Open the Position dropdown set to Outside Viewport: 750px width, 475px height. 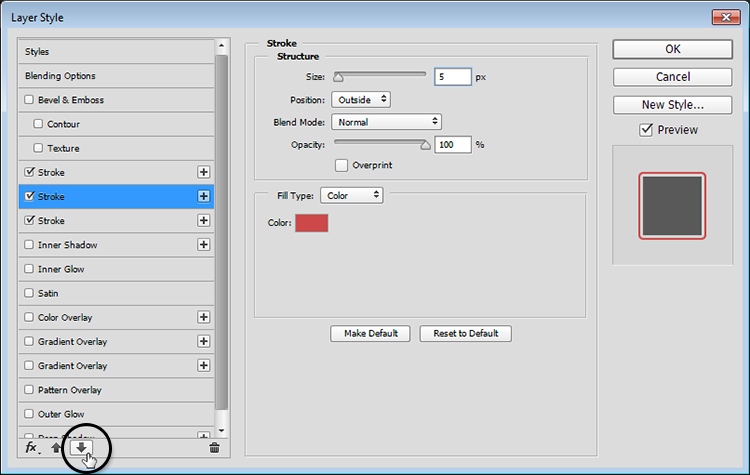(x=360, y=99)
